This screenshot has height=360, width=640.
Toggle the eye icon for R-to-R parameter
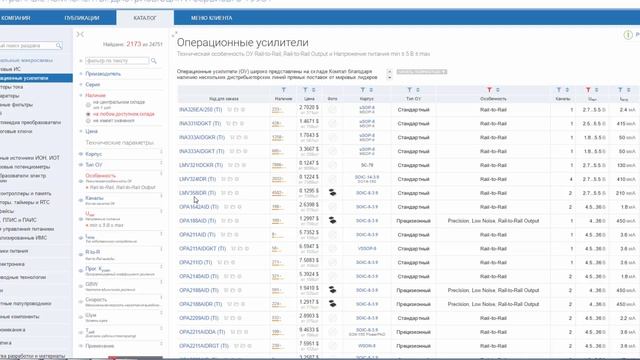pyautogui.click(x=81, y=254)
